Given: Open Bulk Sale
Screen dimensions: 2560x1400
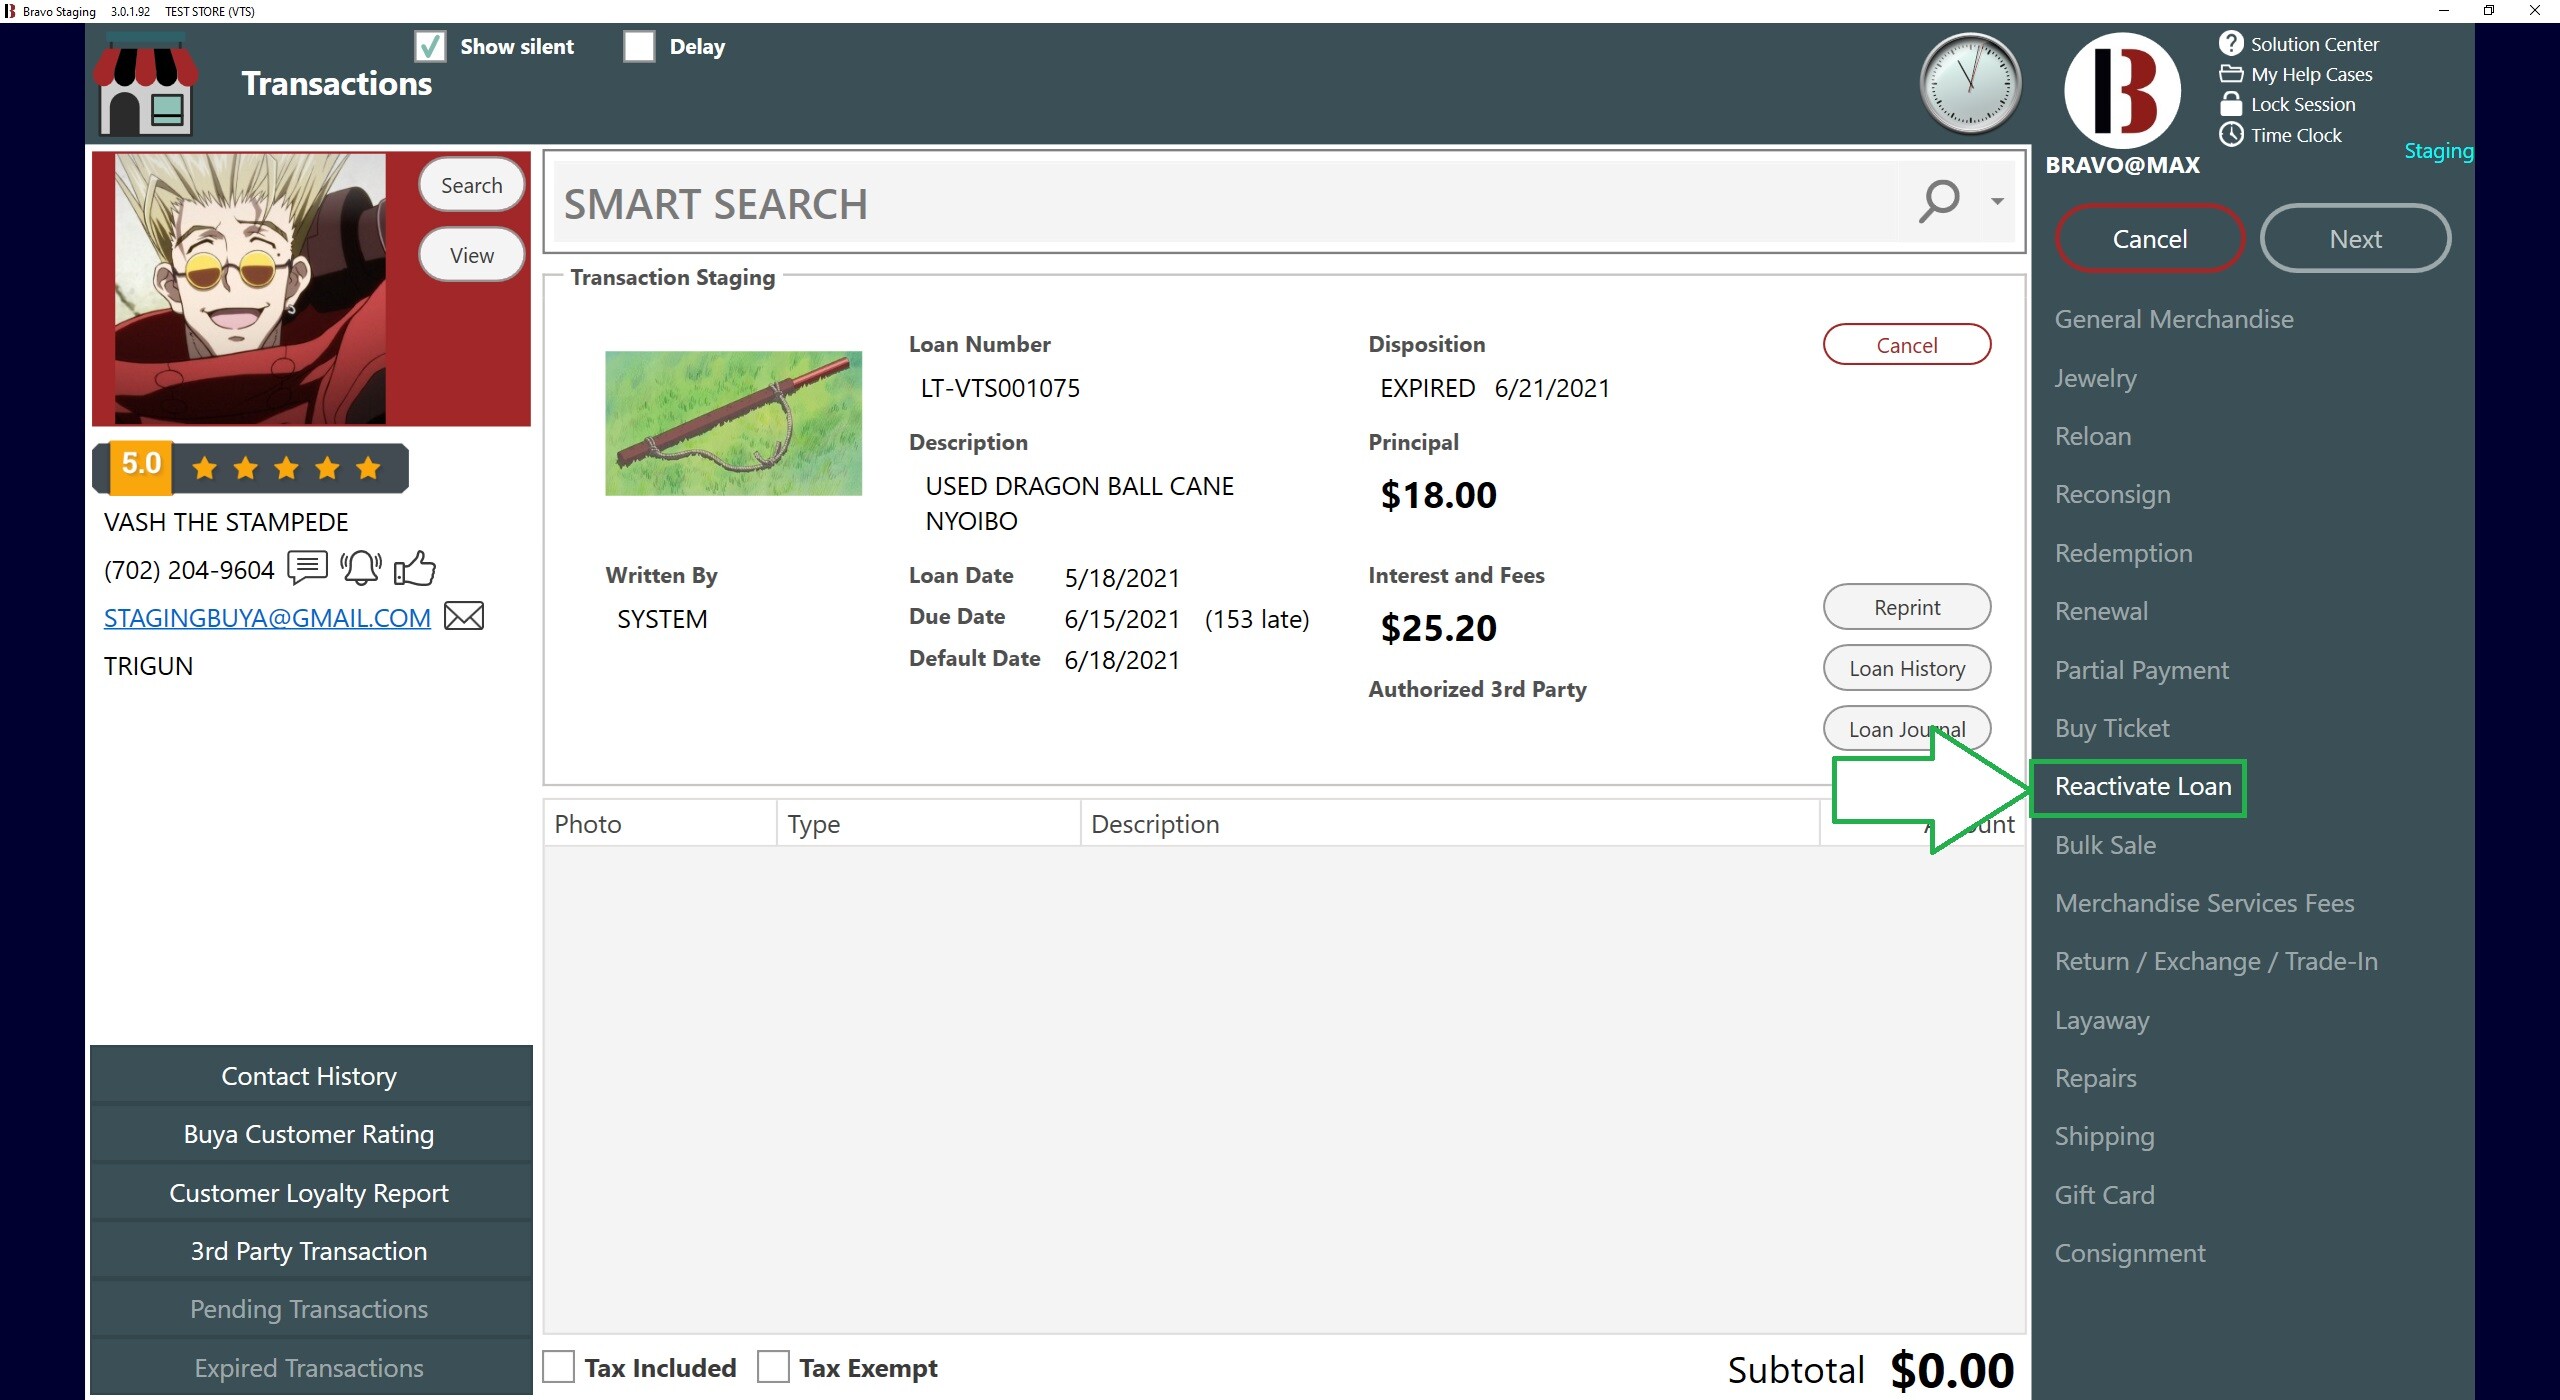Looking at the screenshot, I should click(2105, 845).
